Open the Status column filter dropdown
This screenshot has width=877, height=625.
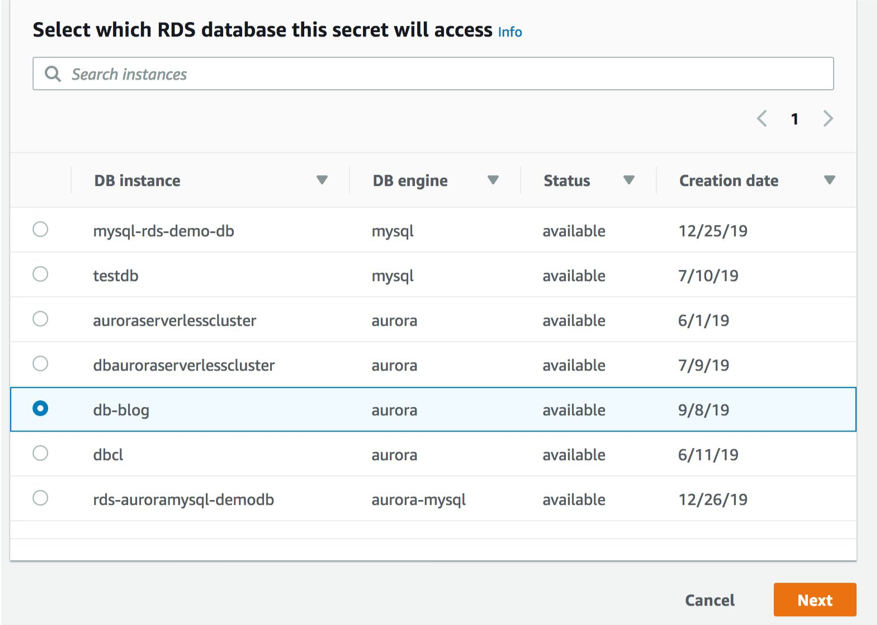[x=629, y=180]
